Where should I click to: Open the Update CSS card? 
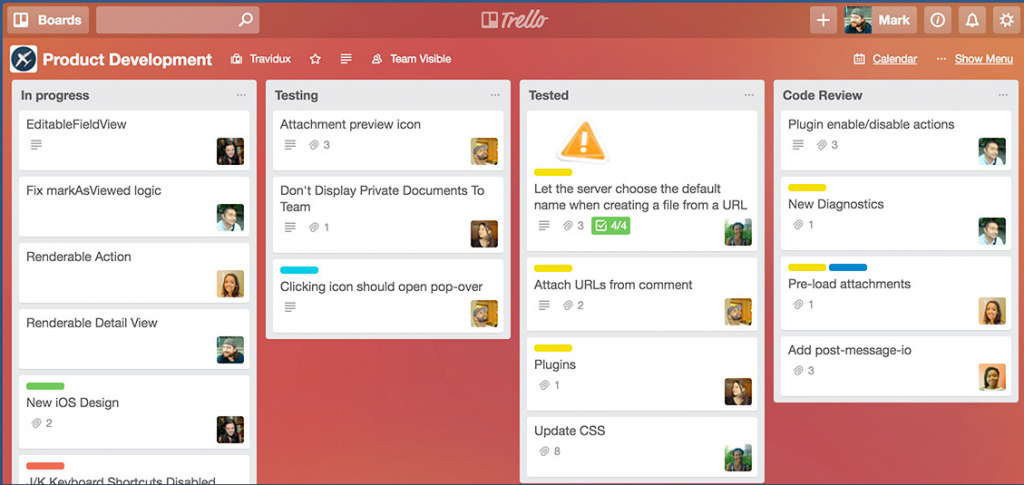click(x=642, y=447)
